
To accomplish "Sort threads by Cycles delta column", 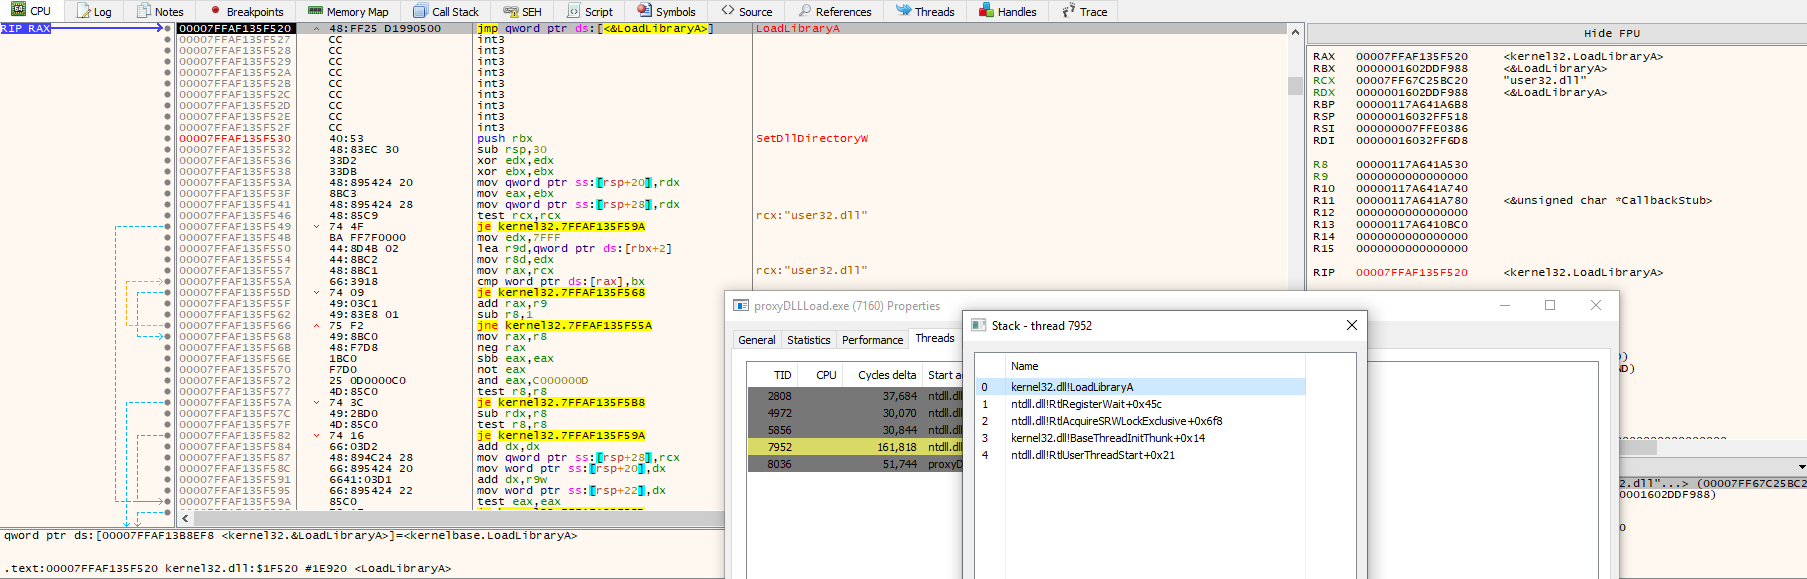I will (886, 375).
